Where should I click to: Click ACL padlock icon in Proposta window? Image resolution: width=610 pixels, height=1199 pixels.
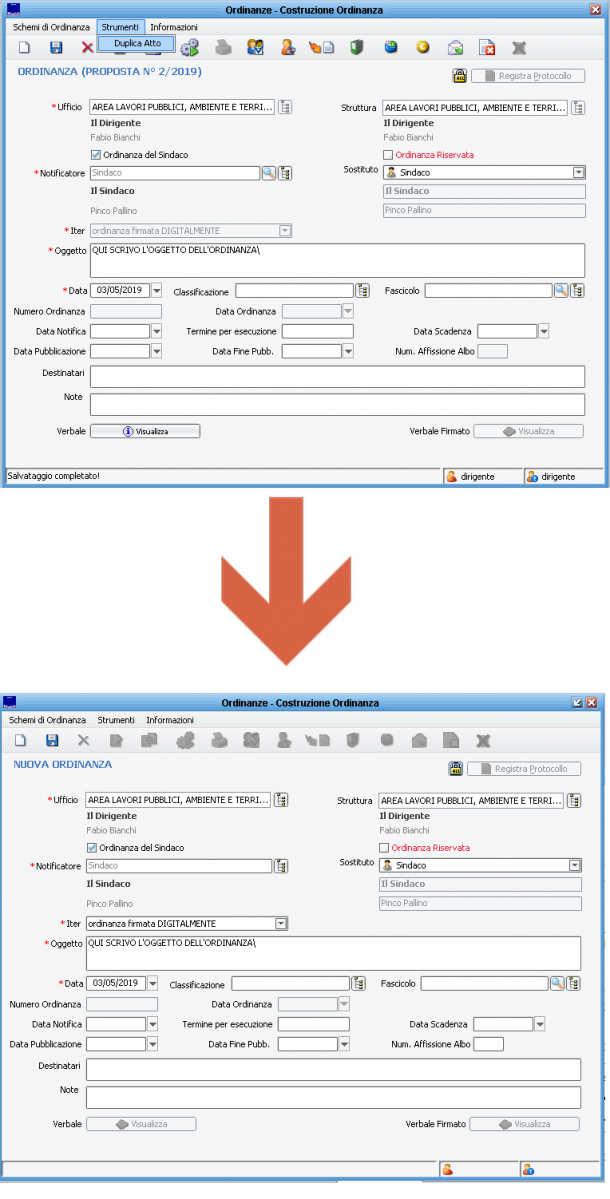coord(459,76)
